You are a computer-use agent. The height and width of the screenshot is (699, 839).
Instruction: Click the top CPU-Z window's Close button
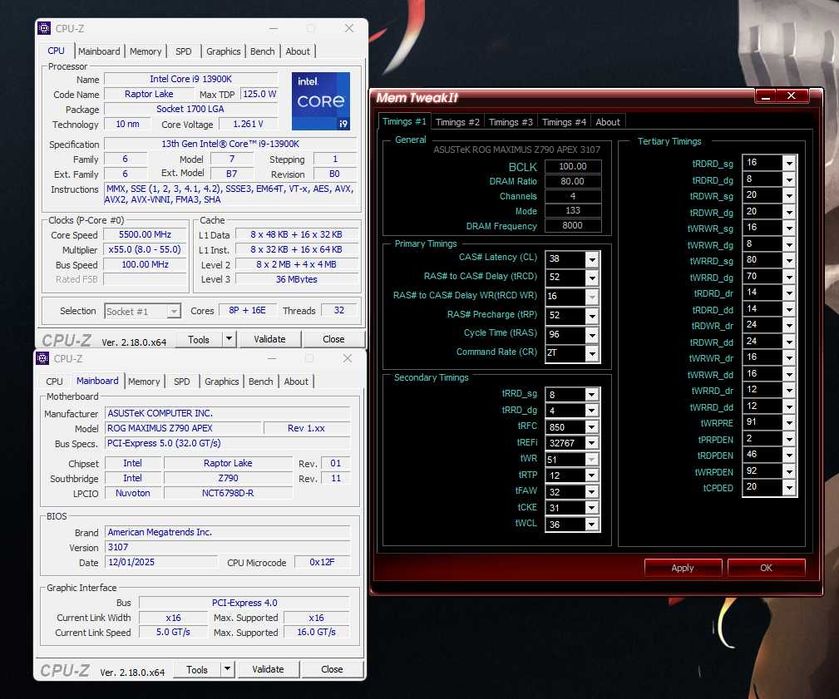coord(333,339)
